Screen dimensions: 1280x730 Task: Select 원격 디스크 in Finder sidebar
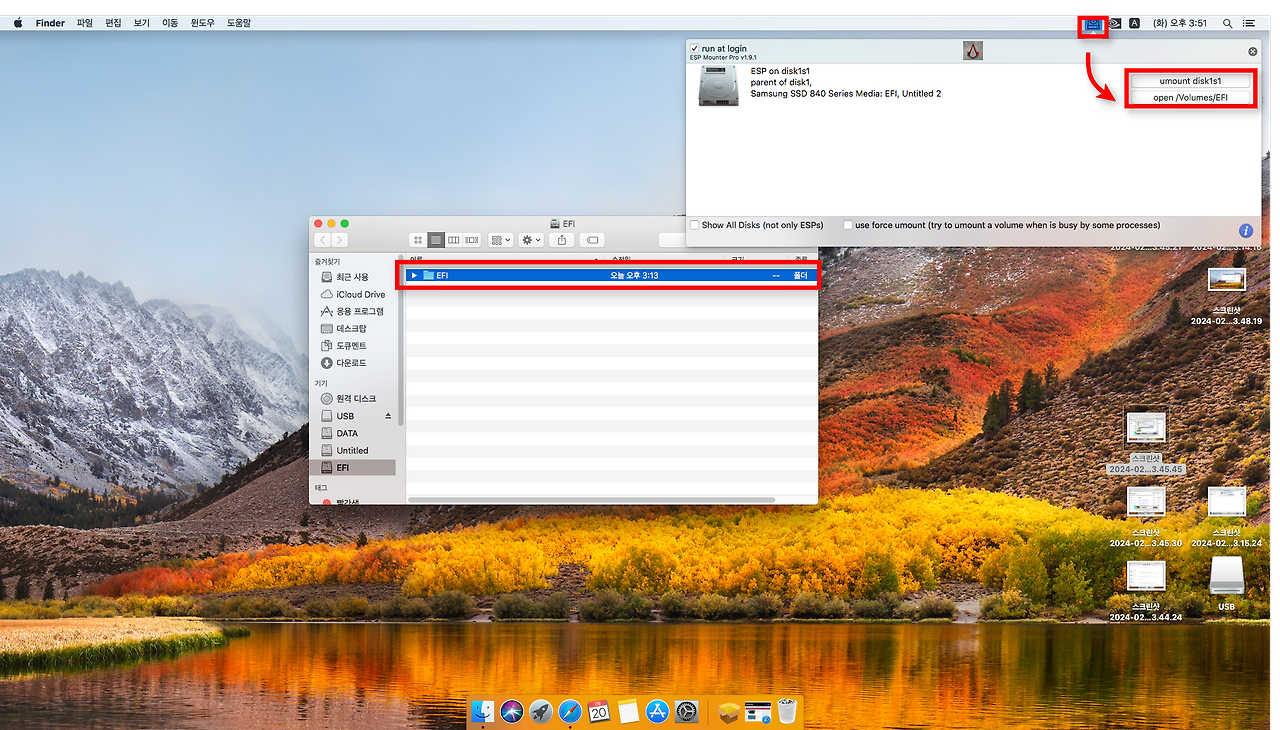click(x=352, y=399)
